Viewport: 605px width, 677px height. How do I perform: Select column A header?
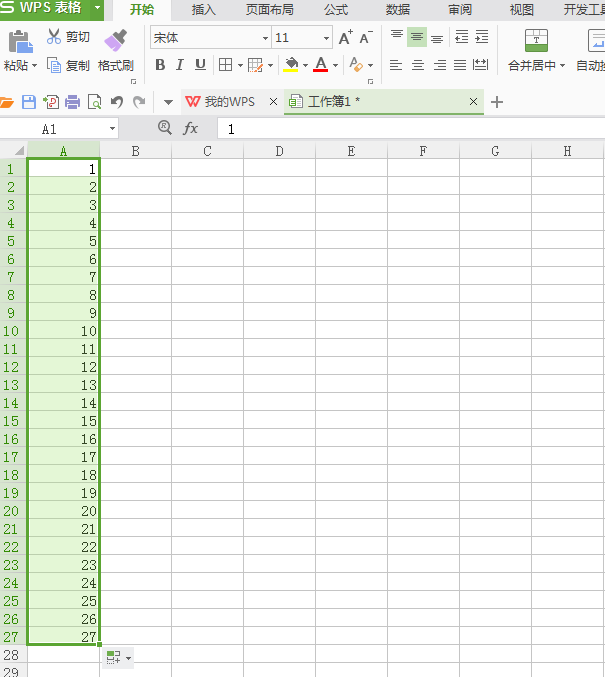[63, 151]
